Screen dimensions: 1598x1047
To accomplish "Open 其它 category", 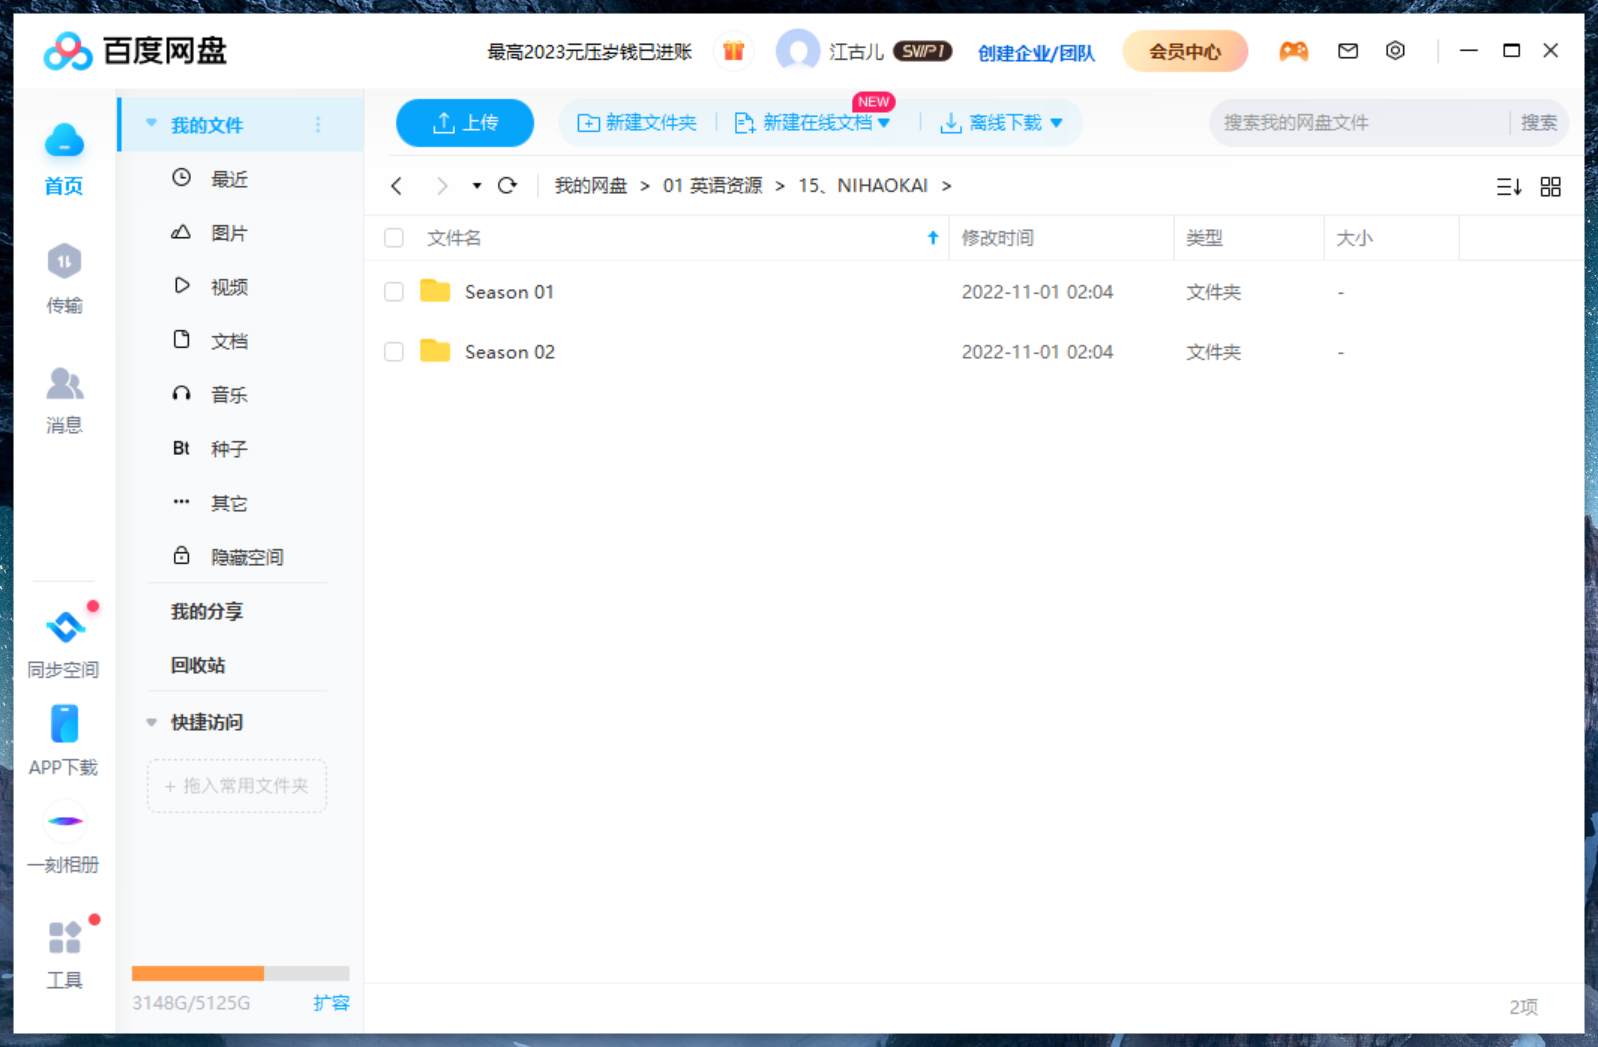I will pyautogui.click(x=229, y=503).
